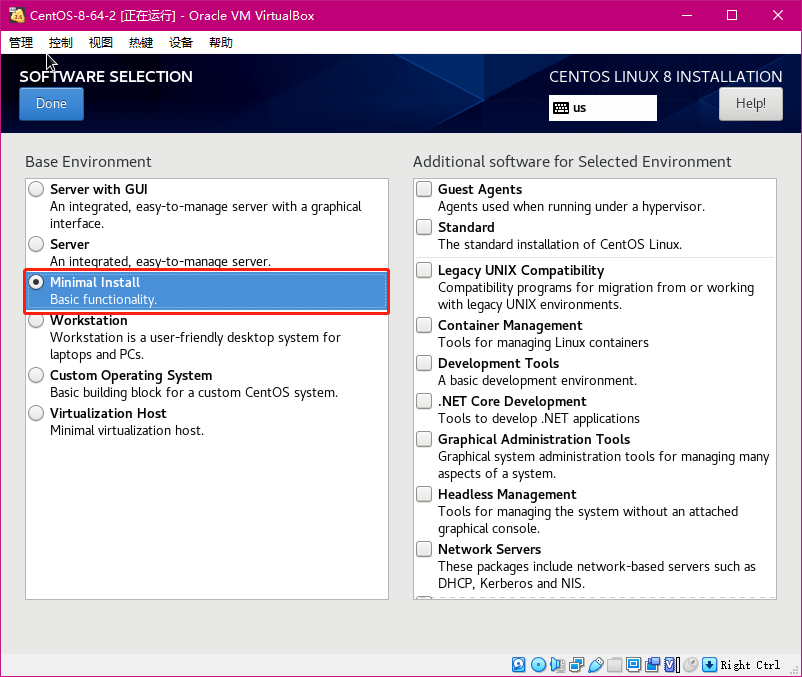
Task: Choose Custom Operating System option
Action: [36, 375]
